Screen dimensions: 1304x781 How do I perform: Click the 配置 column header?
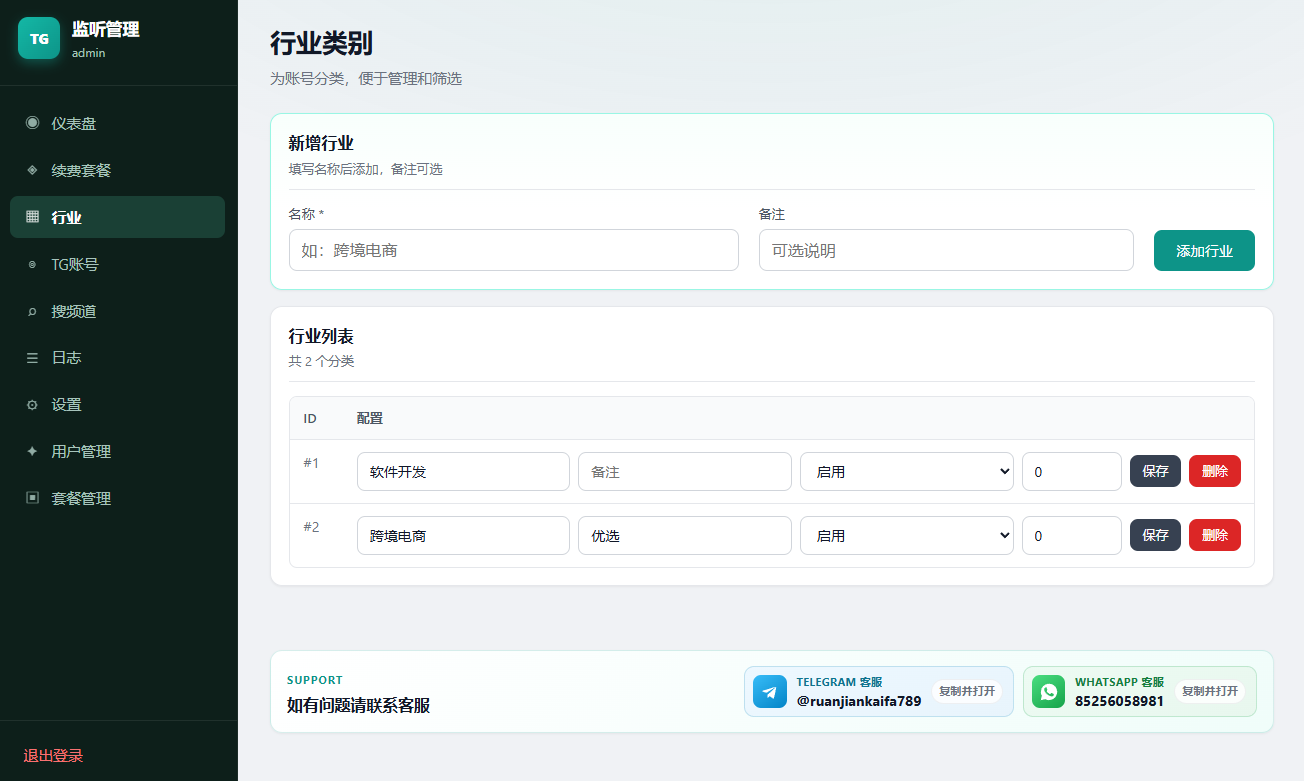[370, 418]
